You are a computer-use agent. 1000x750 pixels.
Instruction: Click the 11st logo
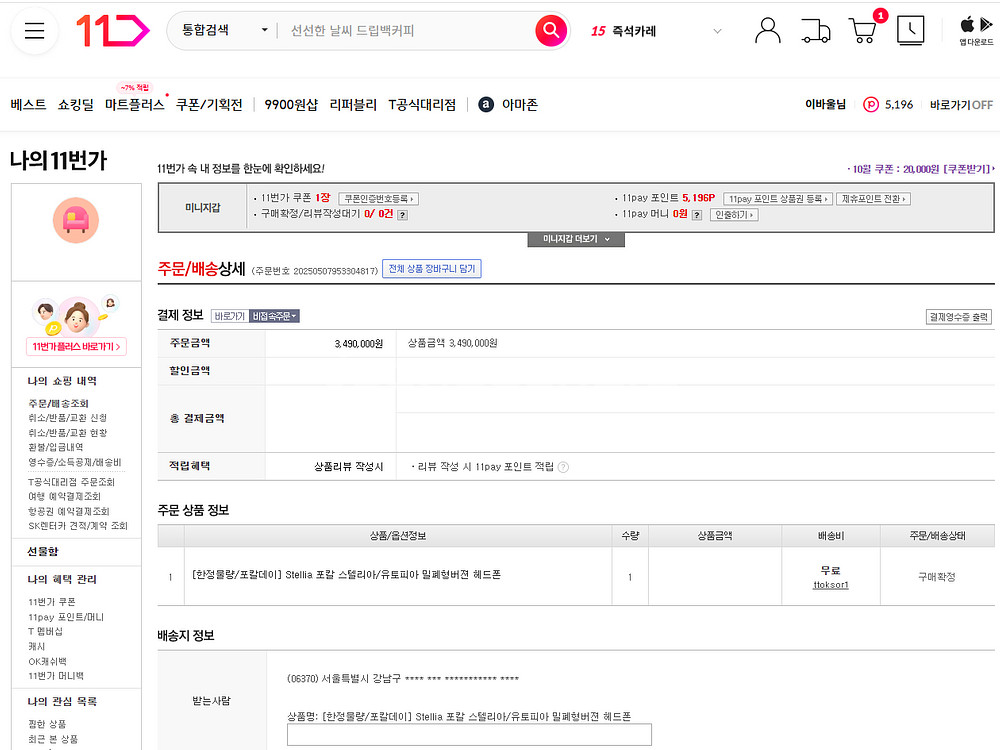tap(112, 31)
